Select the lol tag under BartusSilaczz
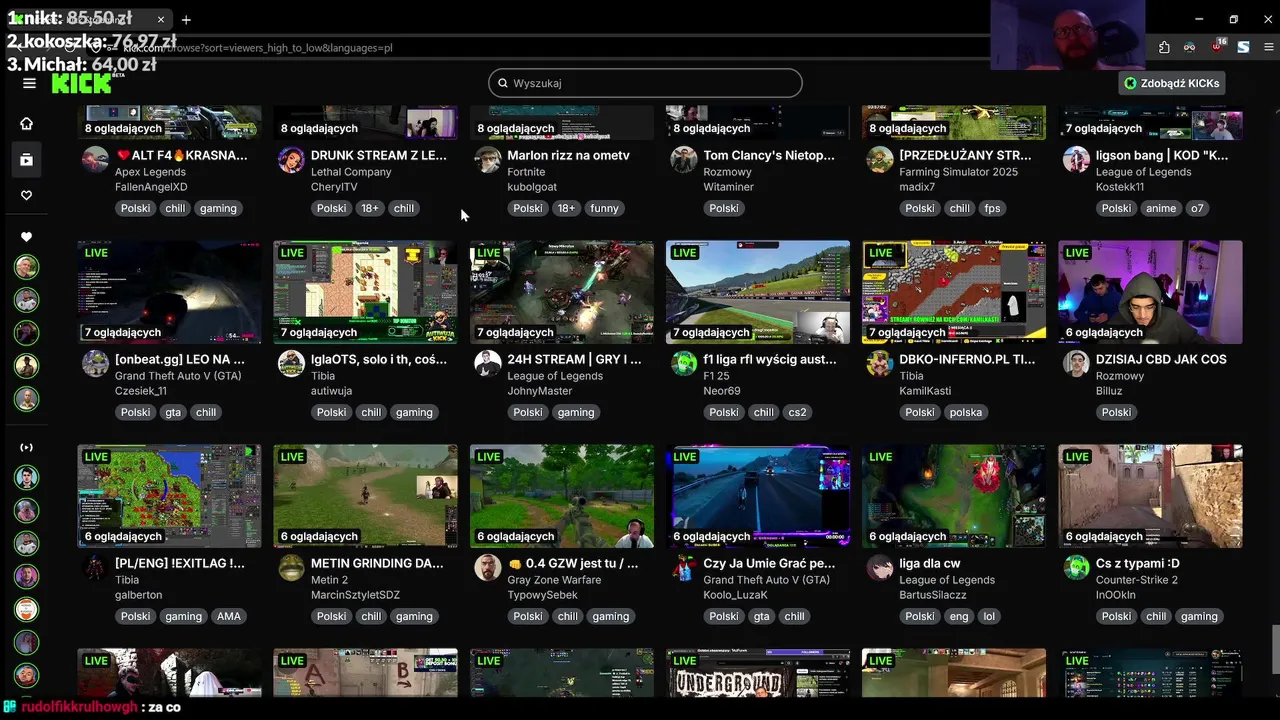Image resolution: width=1280 pixels, height=720 pixels. pos(989,616)
